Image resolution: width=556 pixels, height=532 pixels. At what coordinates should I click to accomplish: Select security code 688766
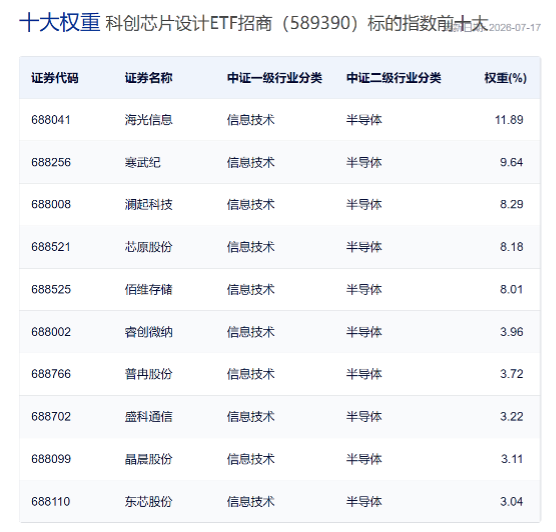tap(51, 374)
